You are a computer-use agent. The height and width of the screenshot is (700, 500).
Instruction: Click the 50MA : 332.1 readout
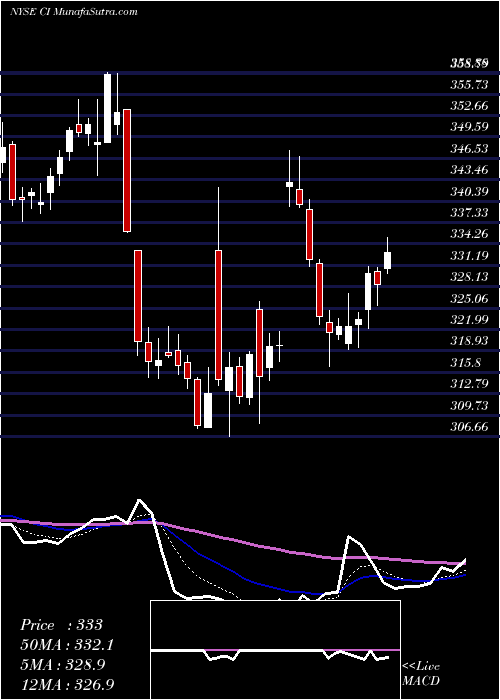point(67,645)
